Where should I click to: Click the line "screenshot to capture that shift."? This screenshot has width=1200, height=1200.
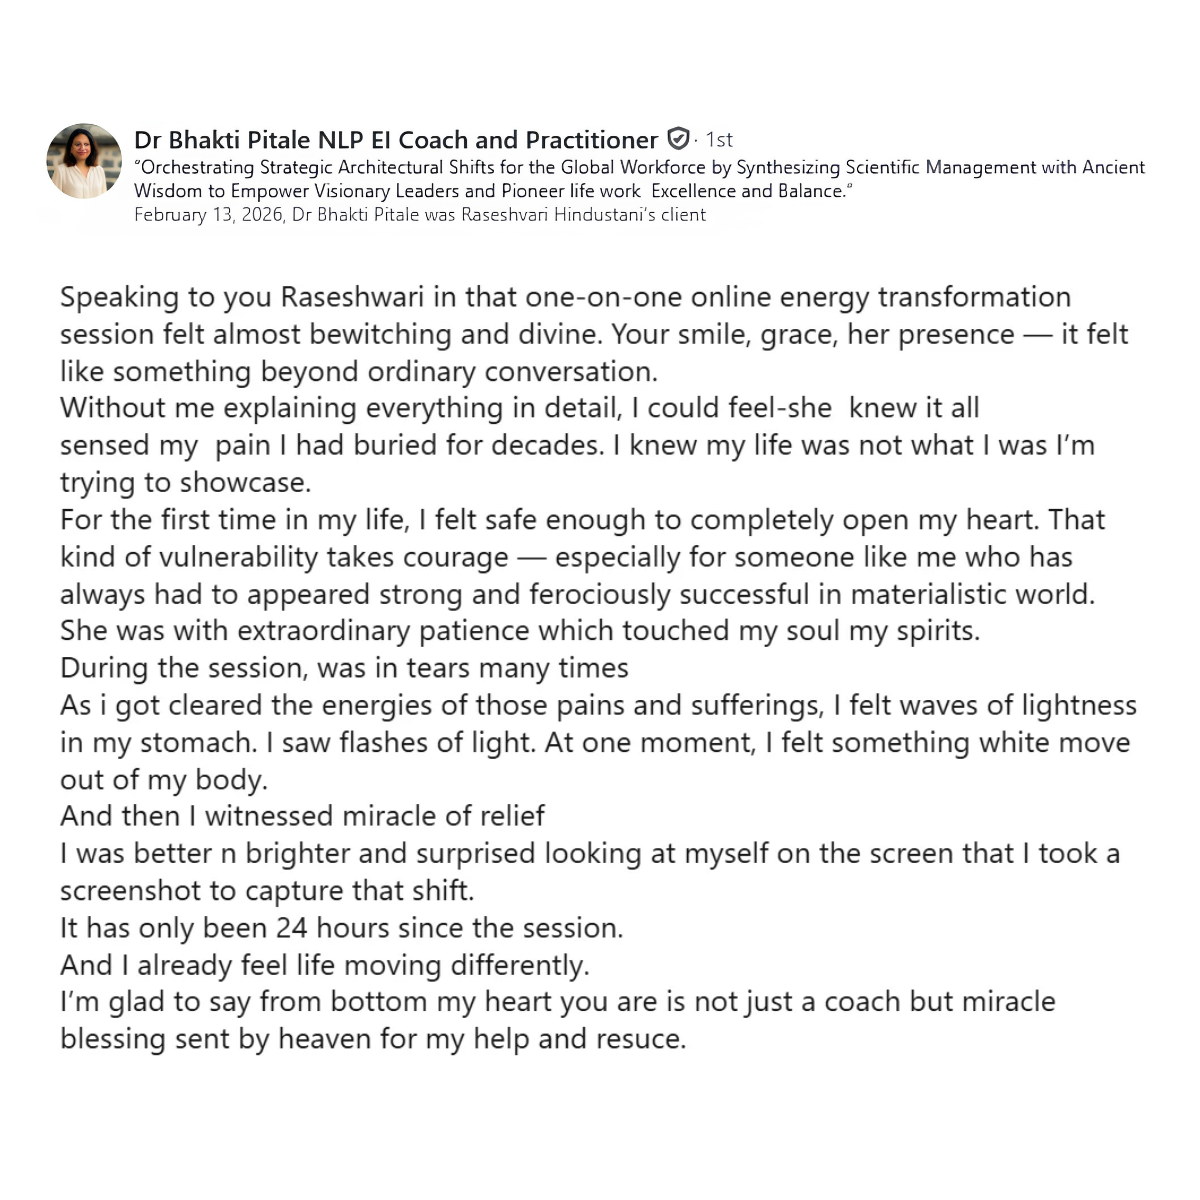pos(267,890)
